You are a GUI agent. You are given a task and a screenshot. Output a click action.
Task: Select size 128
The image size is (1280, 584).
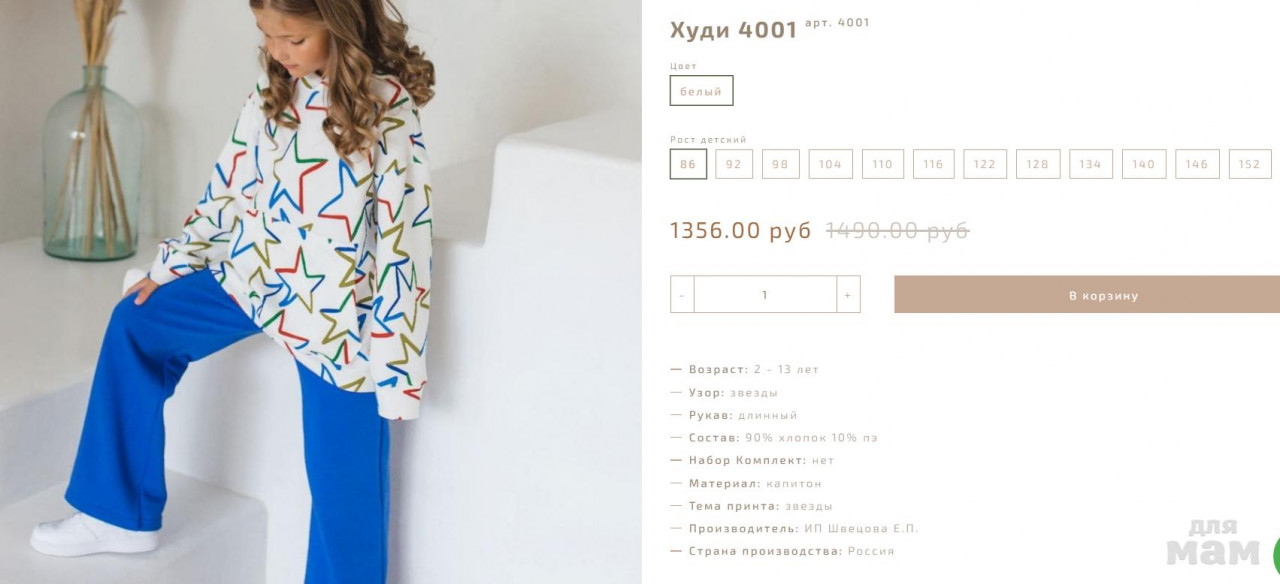coord(1038,164)
